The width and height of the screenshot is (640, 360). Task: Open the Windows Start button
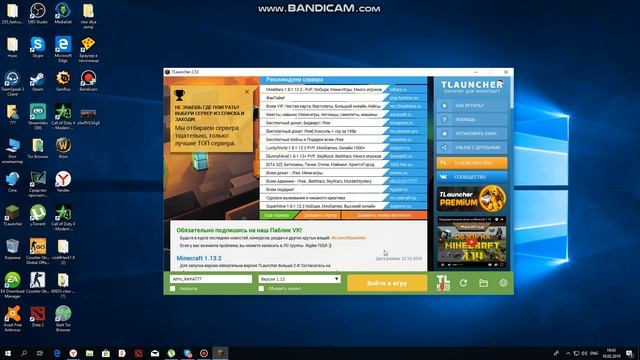point(7,353)
